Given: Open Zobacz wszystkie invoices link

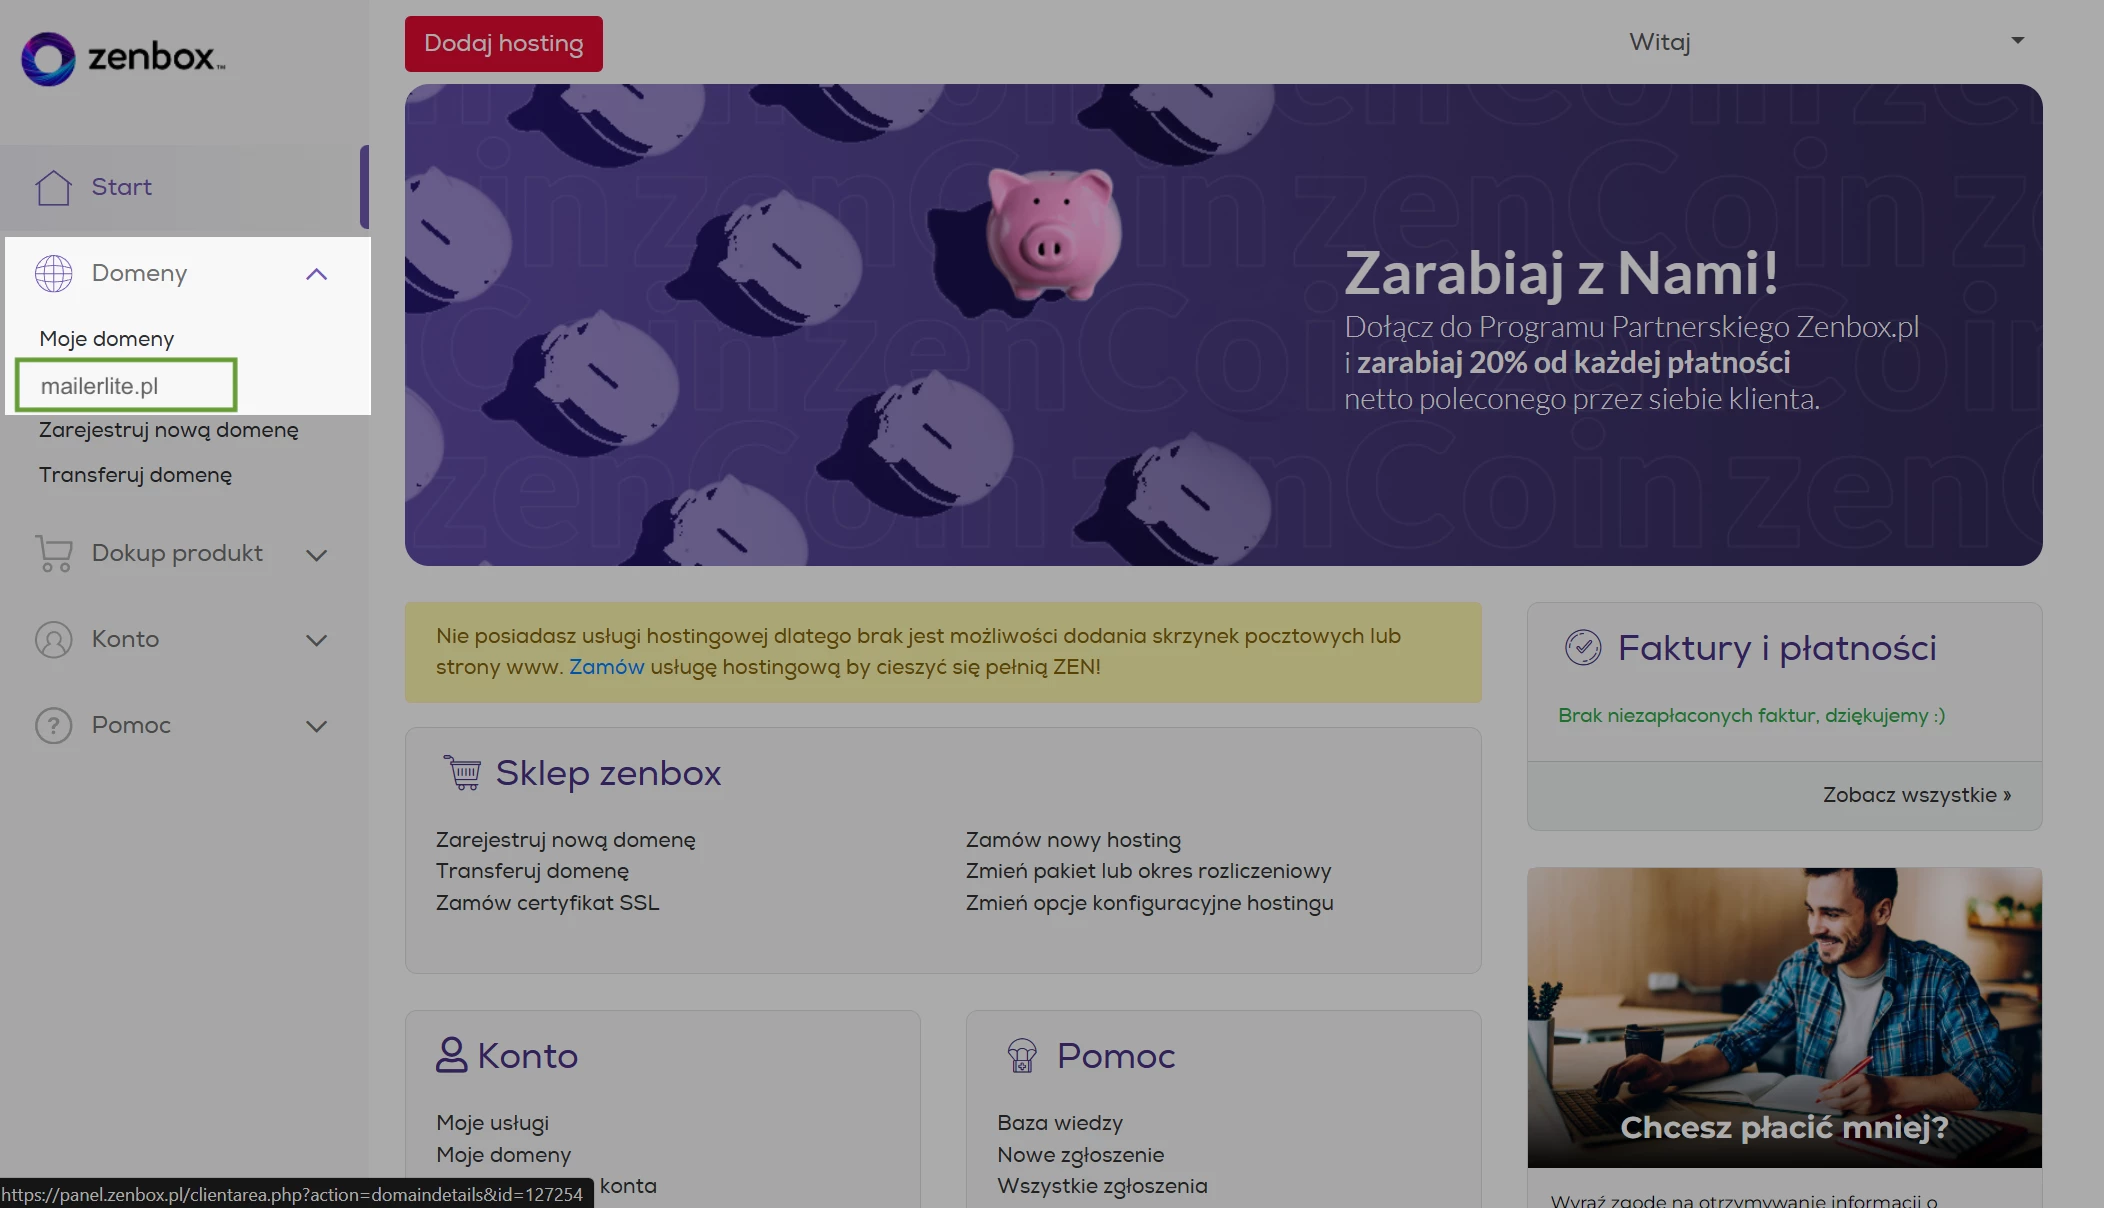Looking at the screenshot, I should (1915, 795).
